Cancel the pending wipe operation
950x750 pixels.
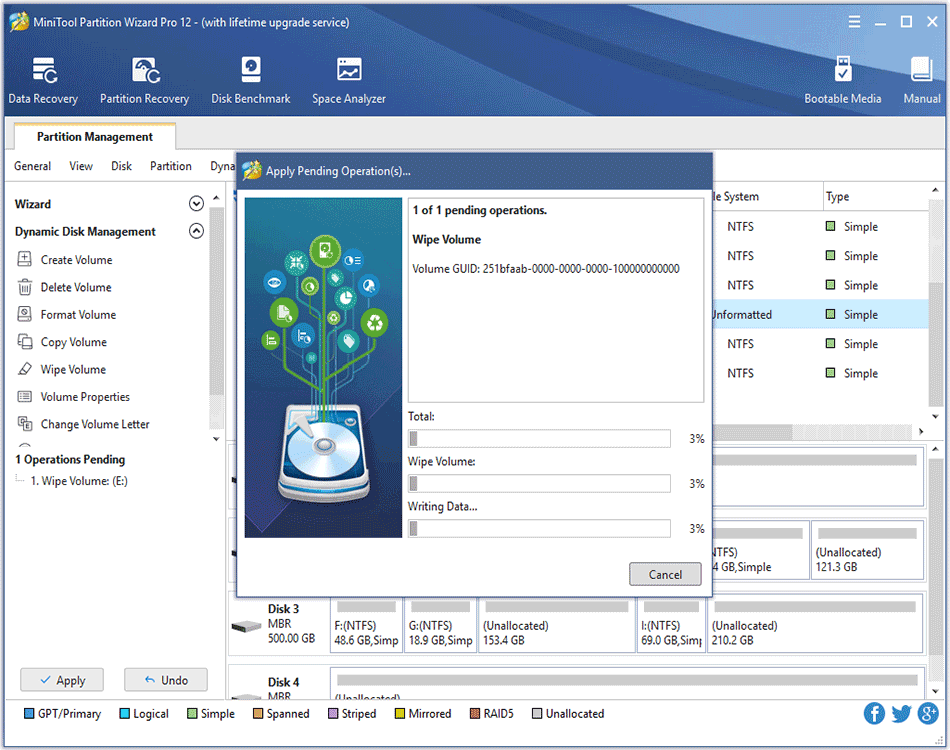665,574
